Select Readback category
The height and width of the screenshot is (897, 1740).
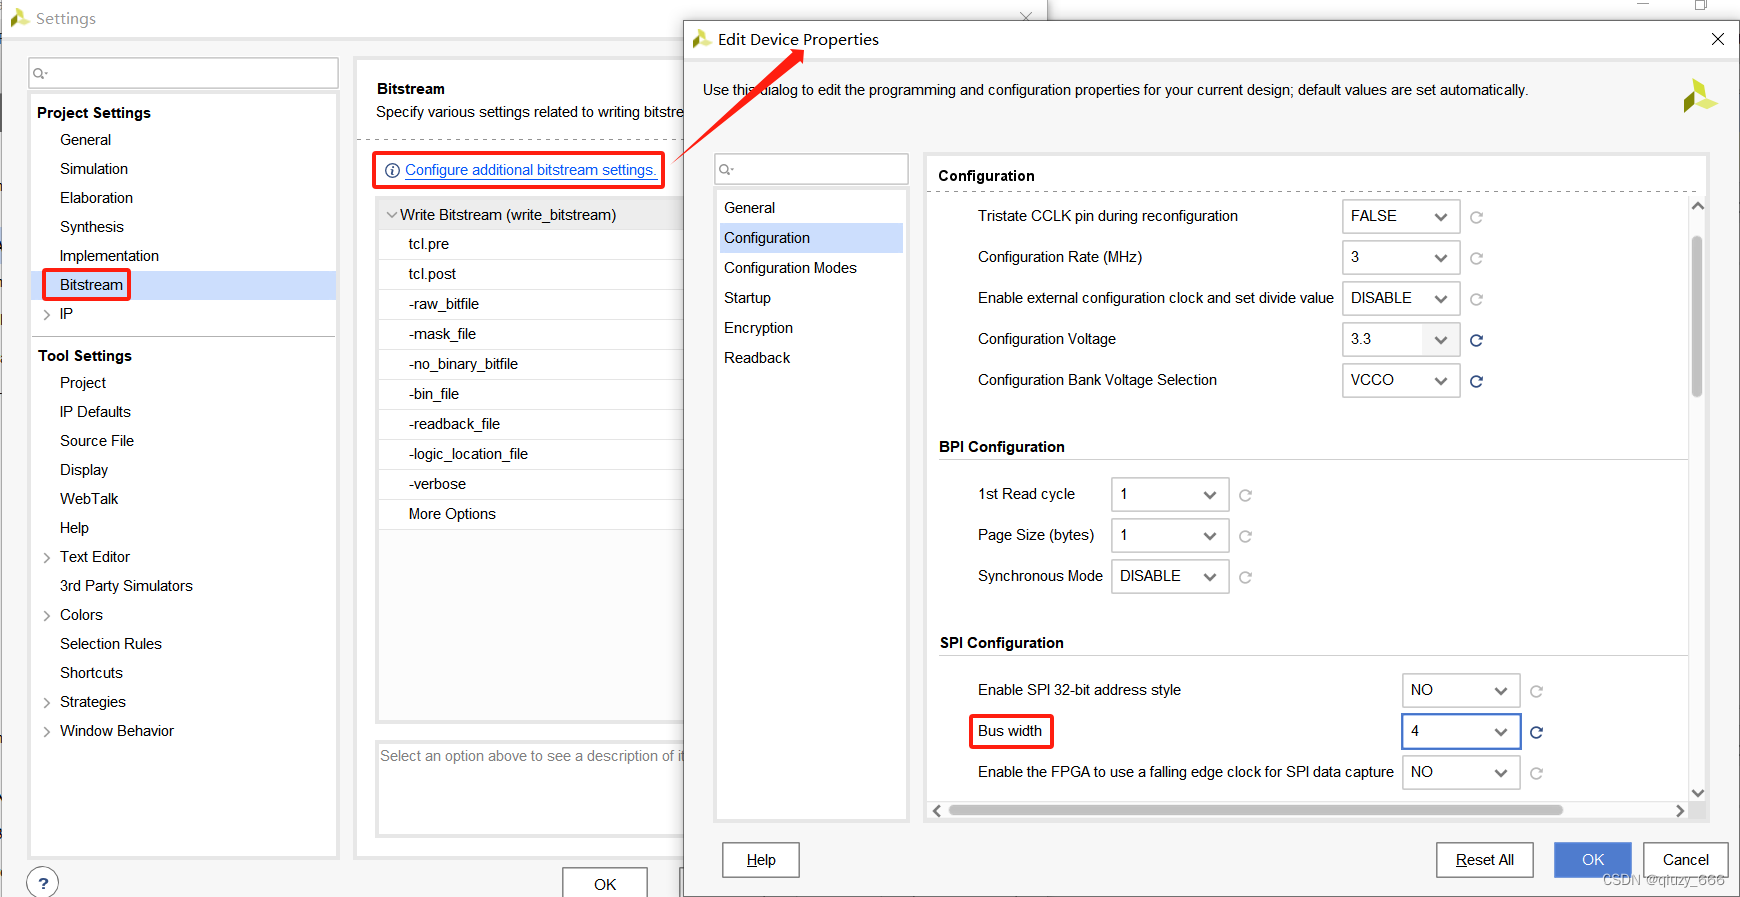pyautogui.click(x=811, y=358)
